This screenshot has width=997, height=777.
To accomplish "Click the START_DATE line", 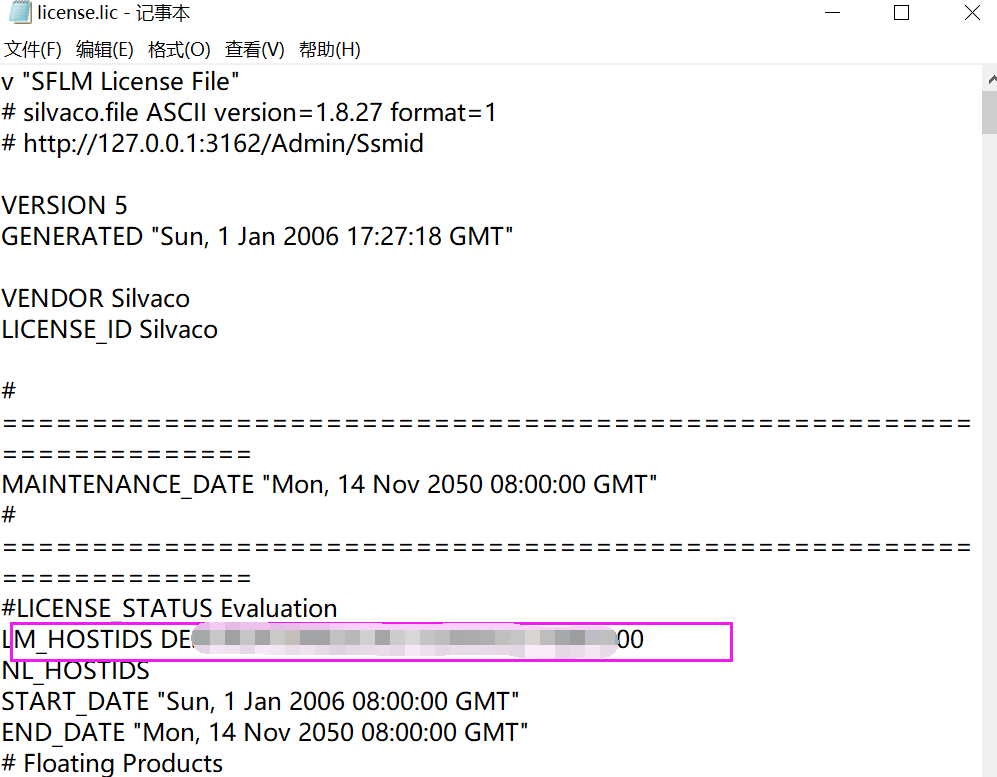I will click(260, 702).
